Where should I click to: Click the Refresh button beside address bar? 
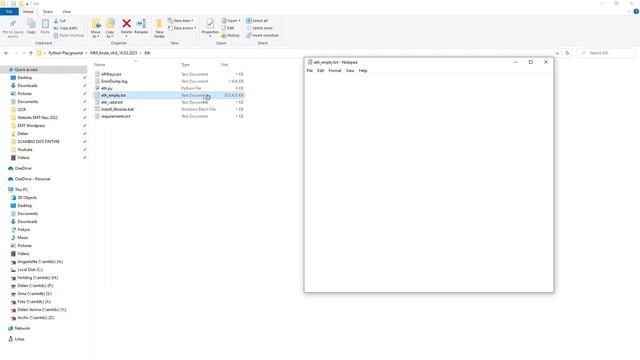pyautogui.click(x=567, y=53)
